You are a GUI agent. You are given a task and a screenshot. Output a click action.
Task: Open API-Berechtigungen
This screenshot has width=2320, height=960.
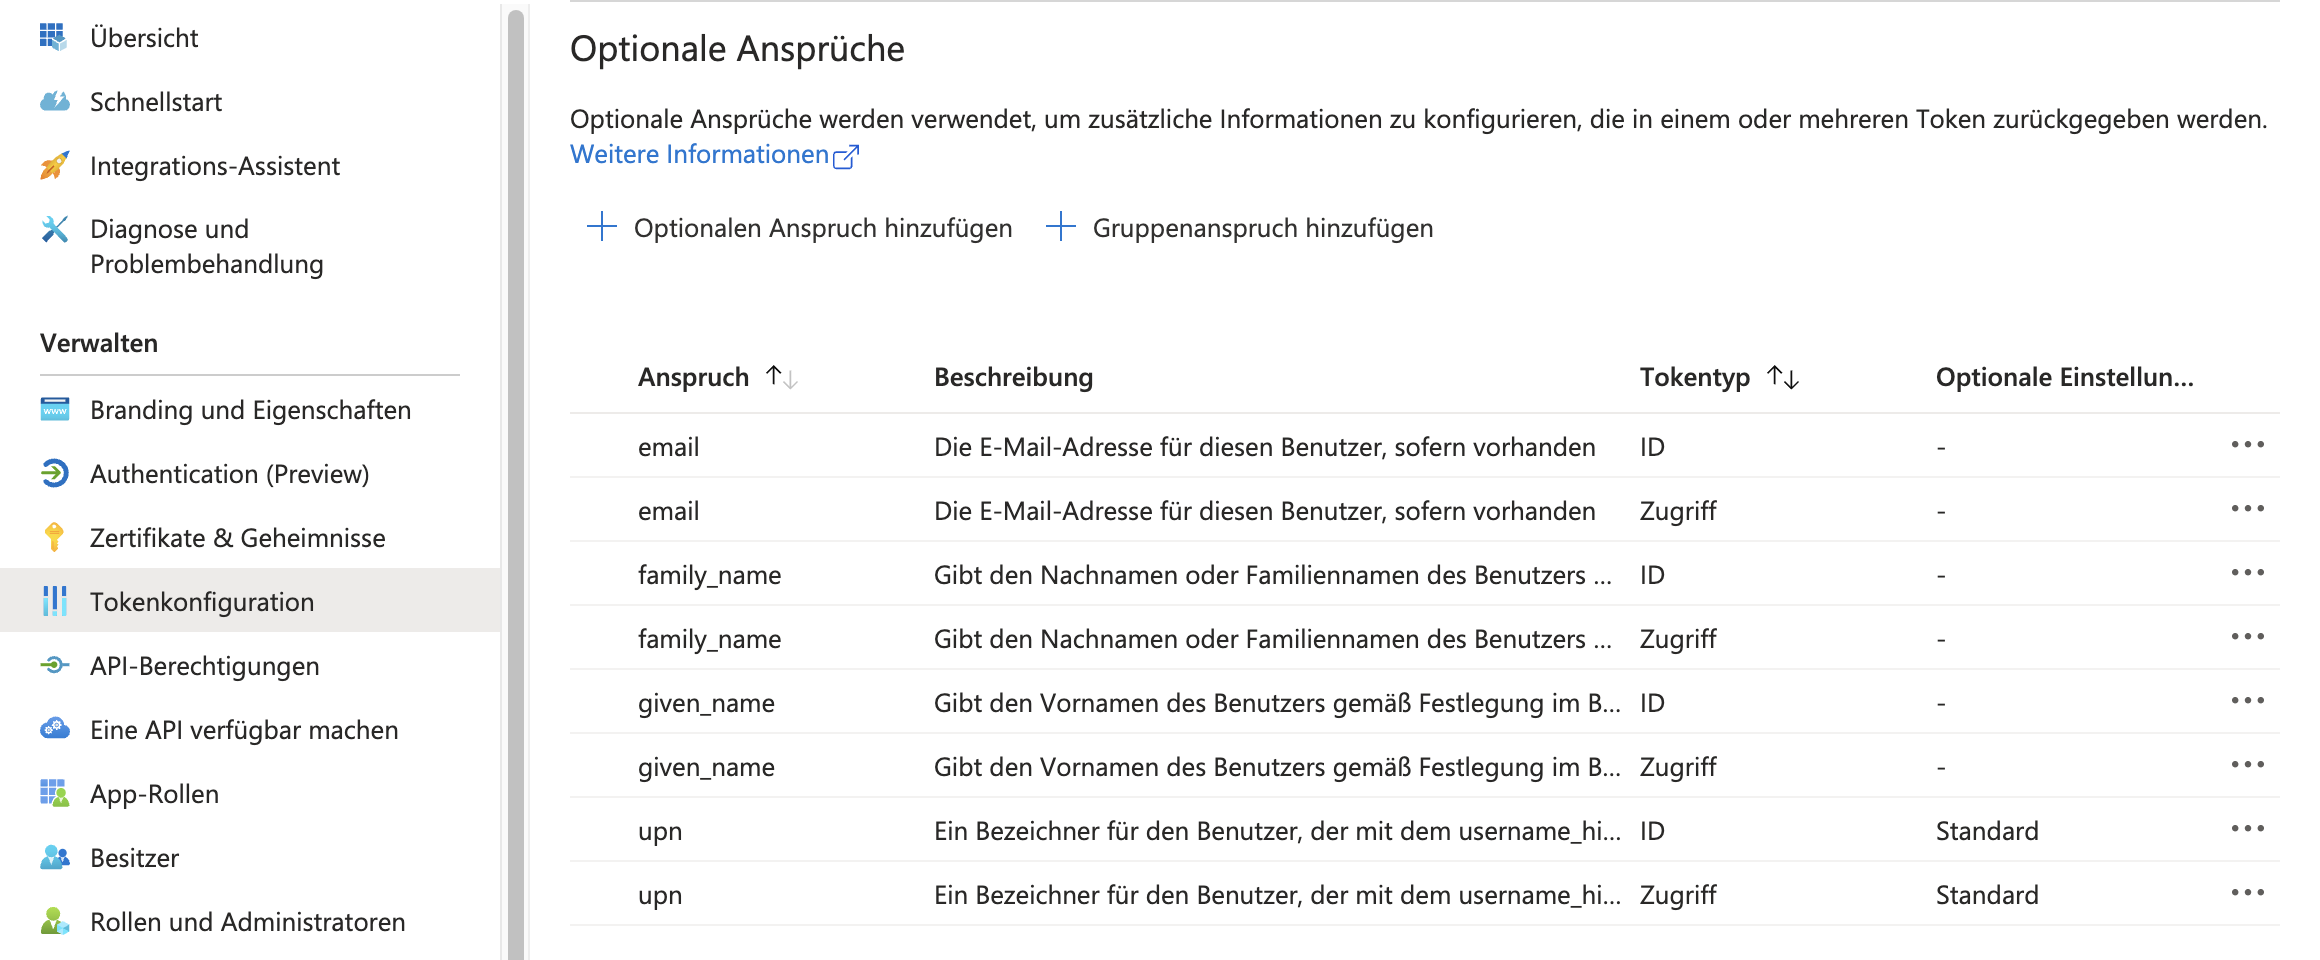point(204,665)
